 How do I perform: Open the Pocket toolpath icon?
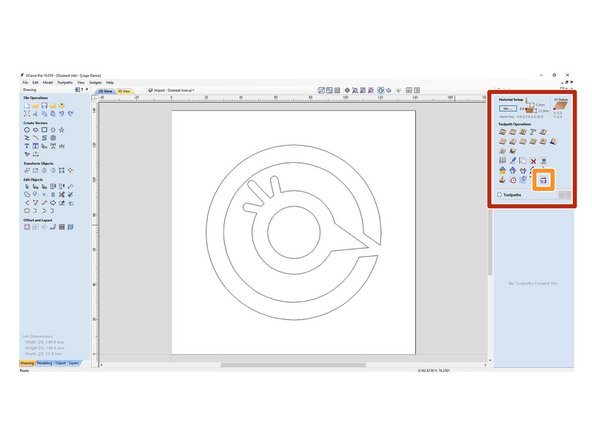click(x=513, y=132)
